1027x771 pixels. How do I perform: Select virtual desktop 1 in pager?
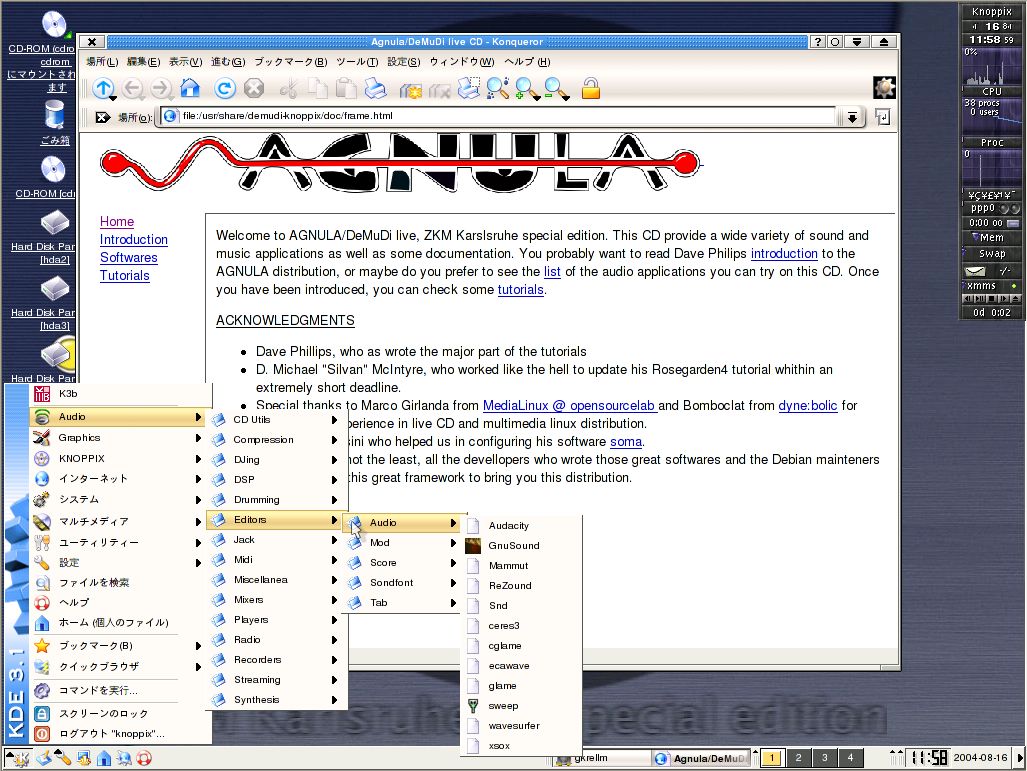[772, 758]
